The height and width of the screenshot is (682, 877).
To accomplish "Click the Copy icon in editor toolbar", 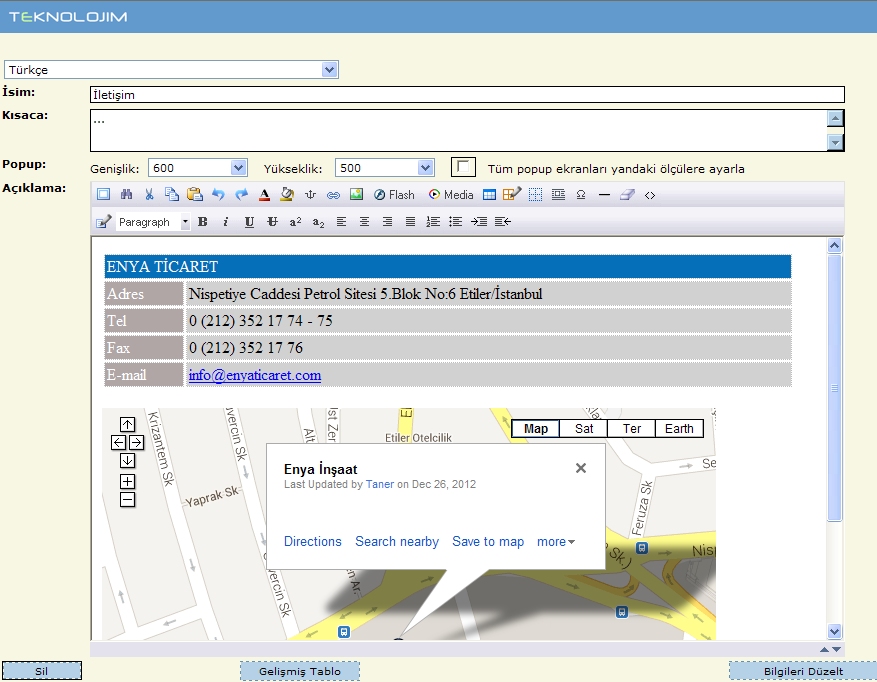I will pyautogui.click(x=172, y=195).
